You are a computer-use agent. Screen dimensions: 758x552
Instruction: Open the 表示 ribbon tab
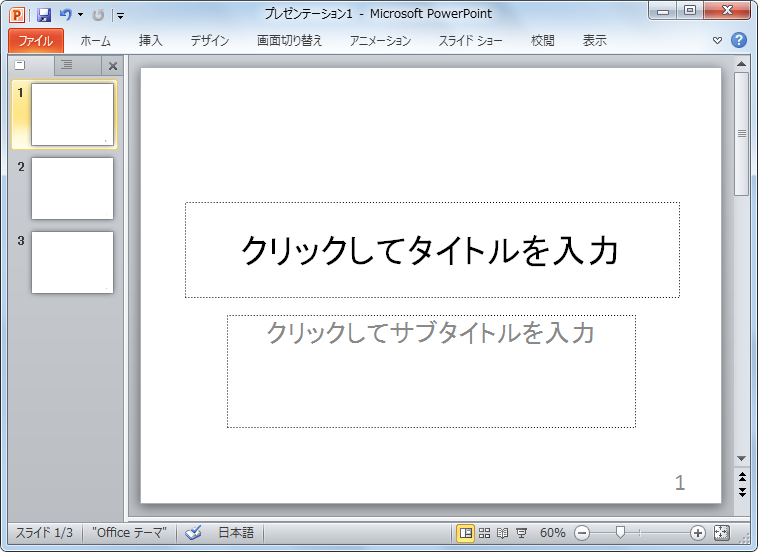594,41
